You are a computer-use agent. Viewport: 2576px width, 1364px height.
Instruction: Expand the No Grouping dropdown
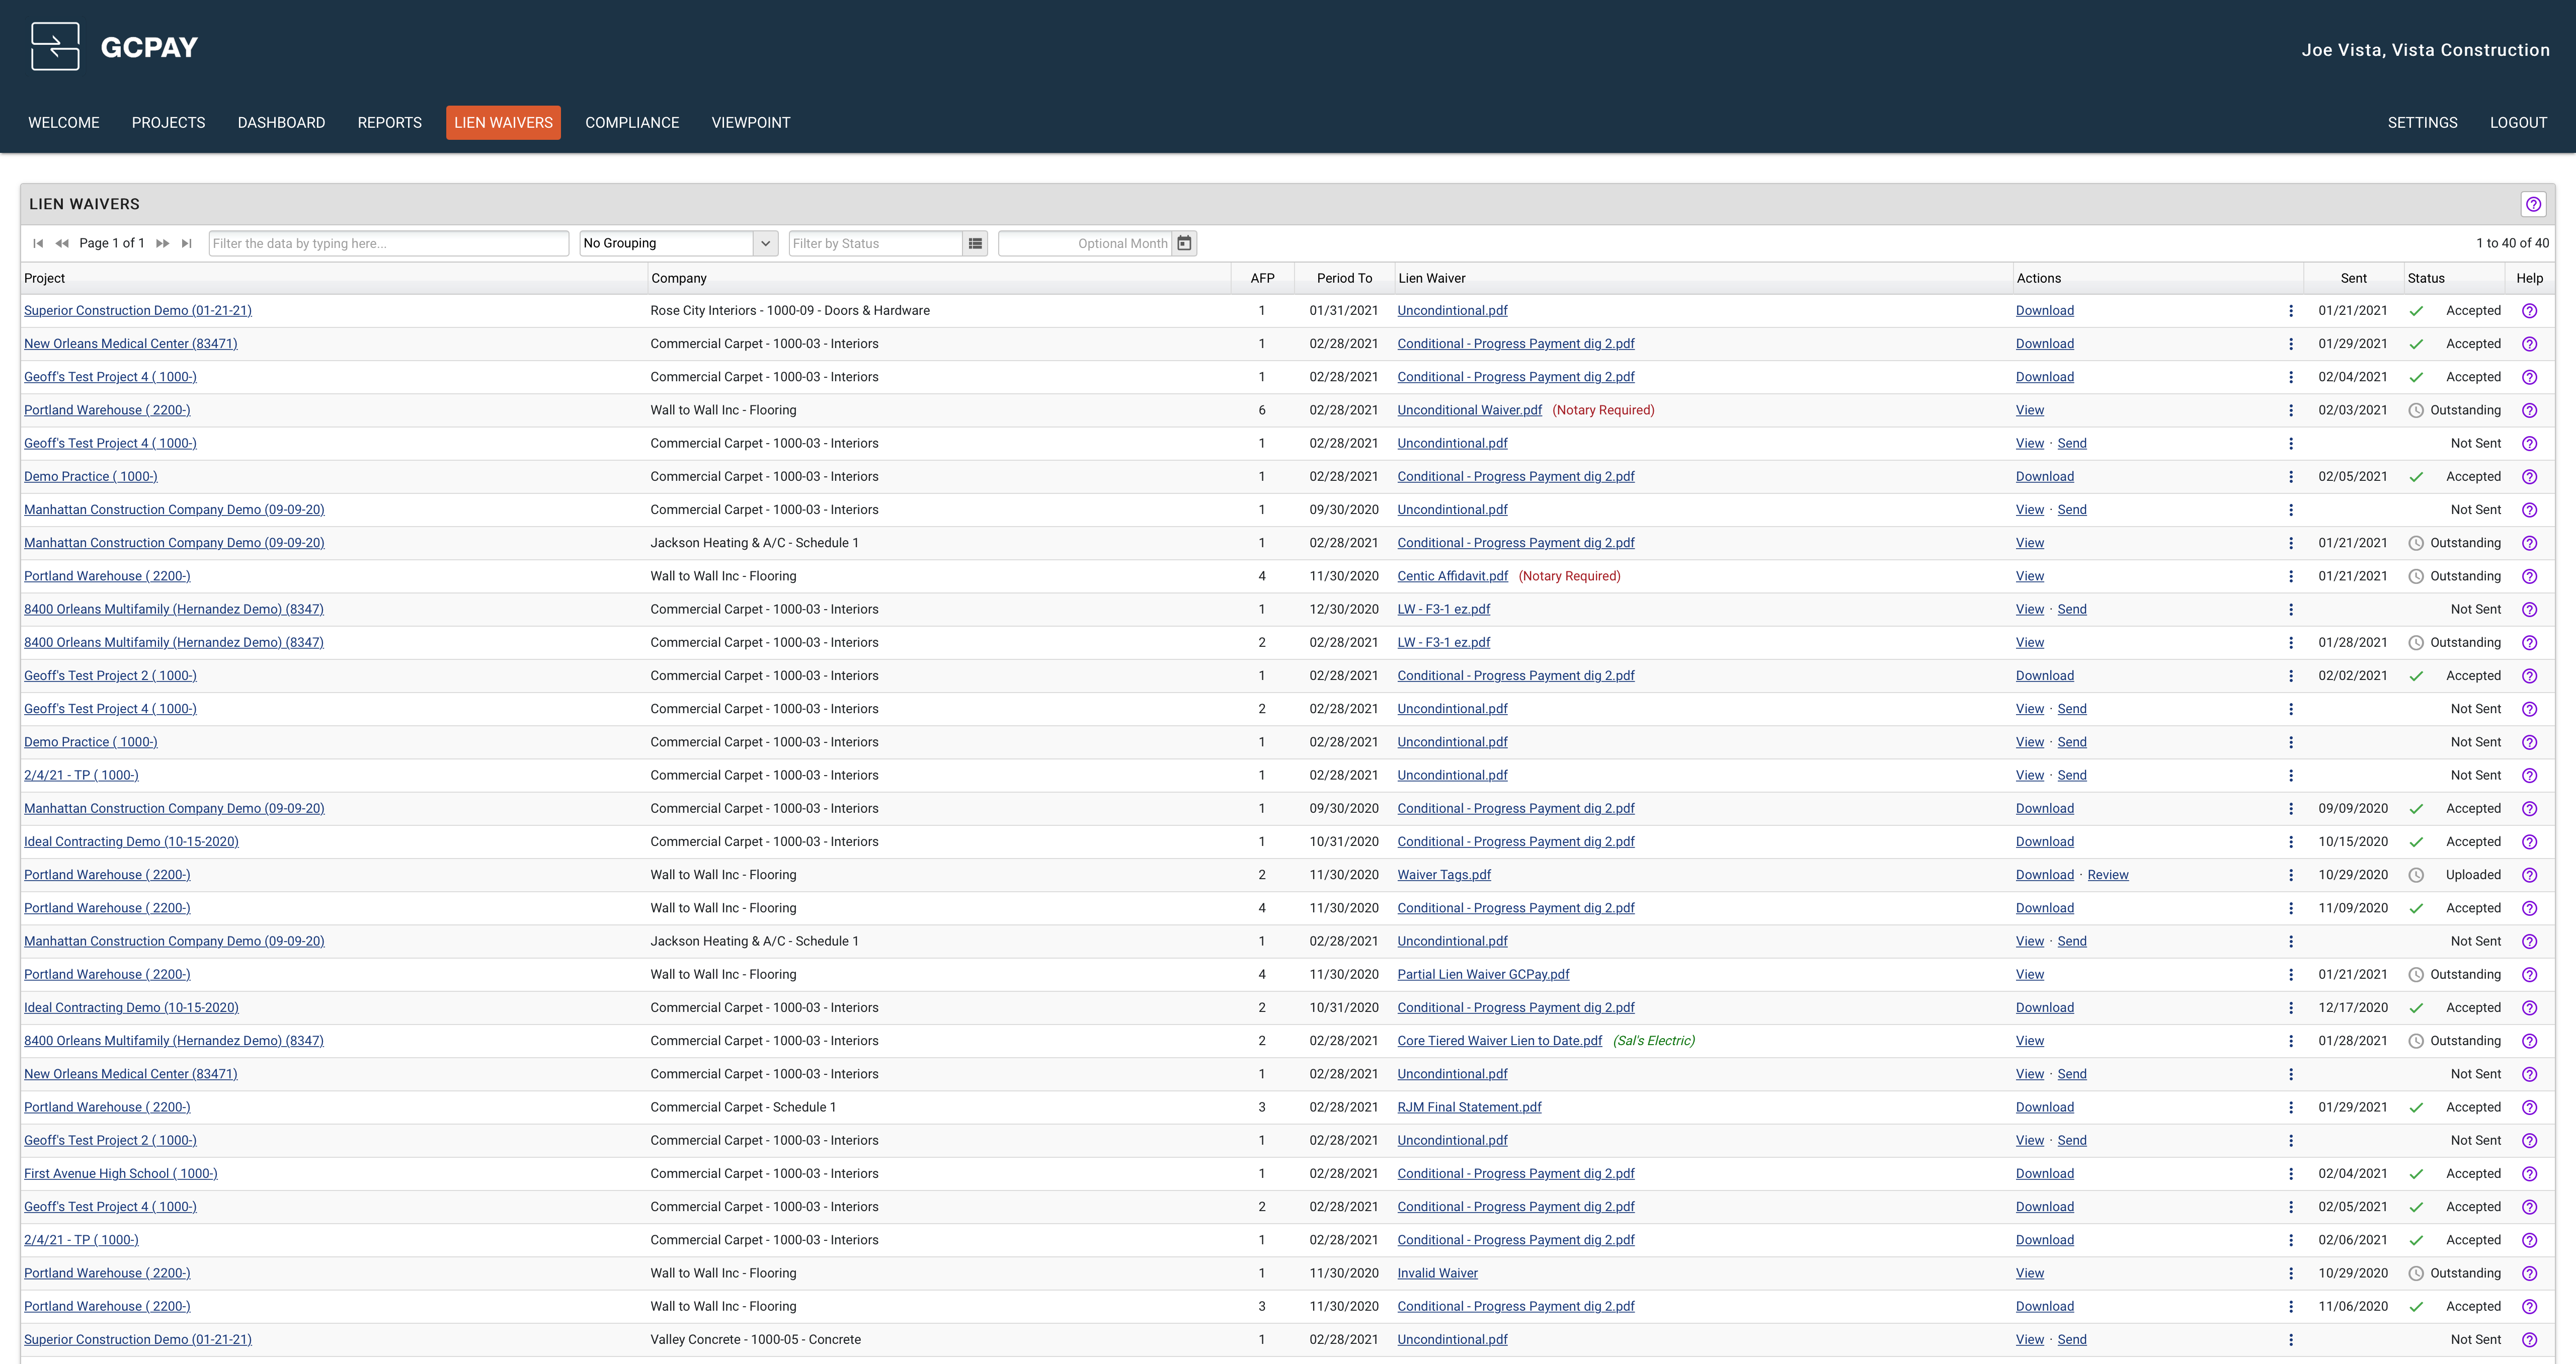765,243
